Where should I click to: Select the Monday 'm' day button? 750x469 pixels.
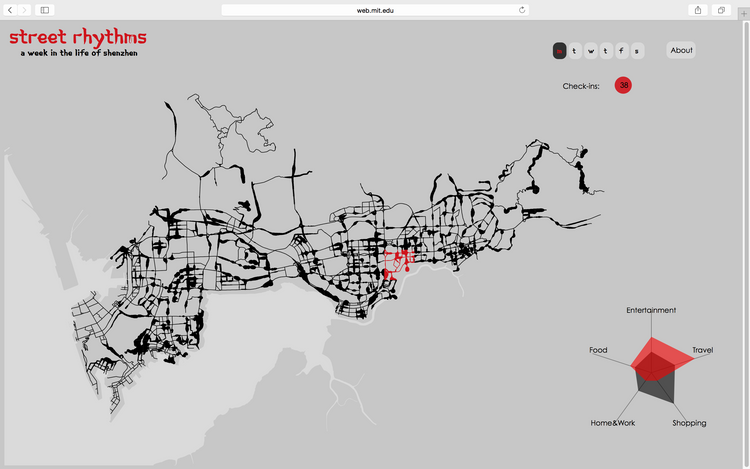click(559, 51)
